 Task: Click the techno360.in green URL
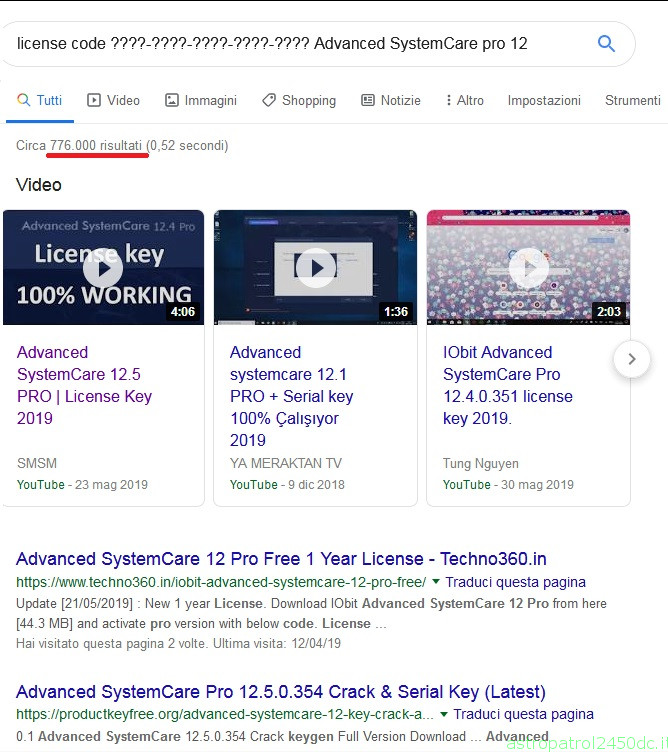[221, 582]
